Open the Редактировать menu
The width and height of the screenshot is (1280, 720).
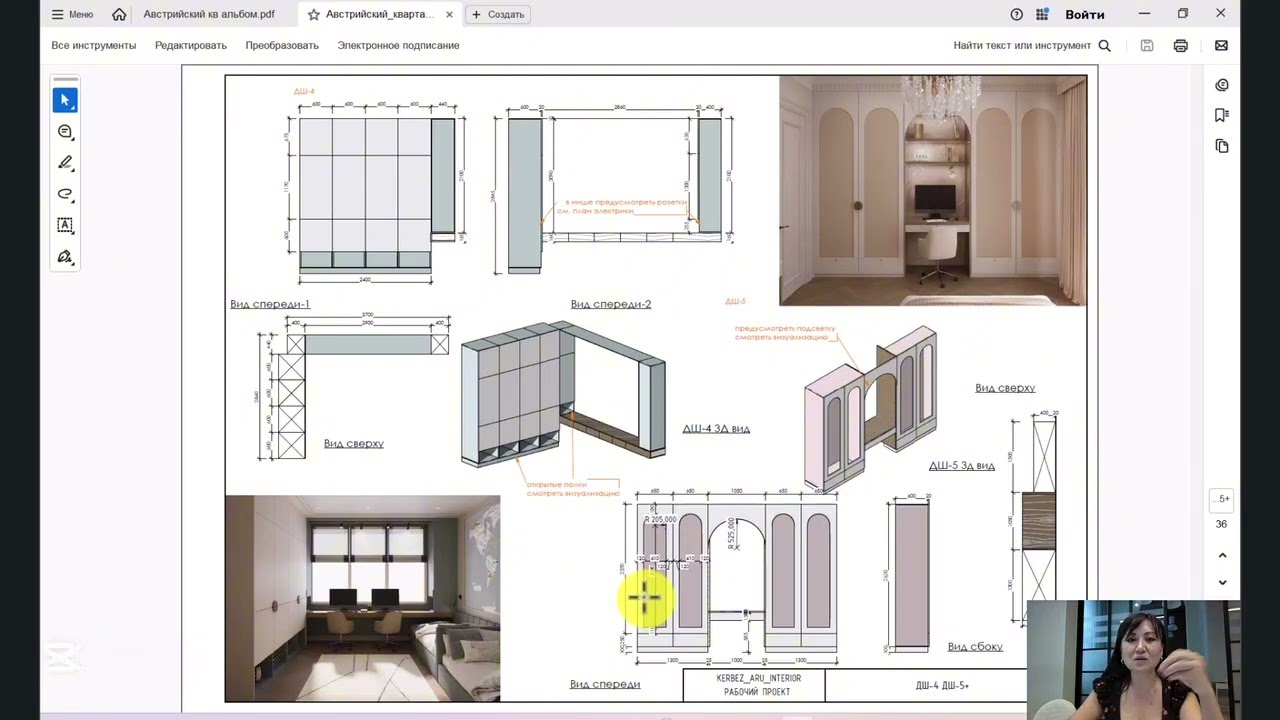click(x=191, y=45)
